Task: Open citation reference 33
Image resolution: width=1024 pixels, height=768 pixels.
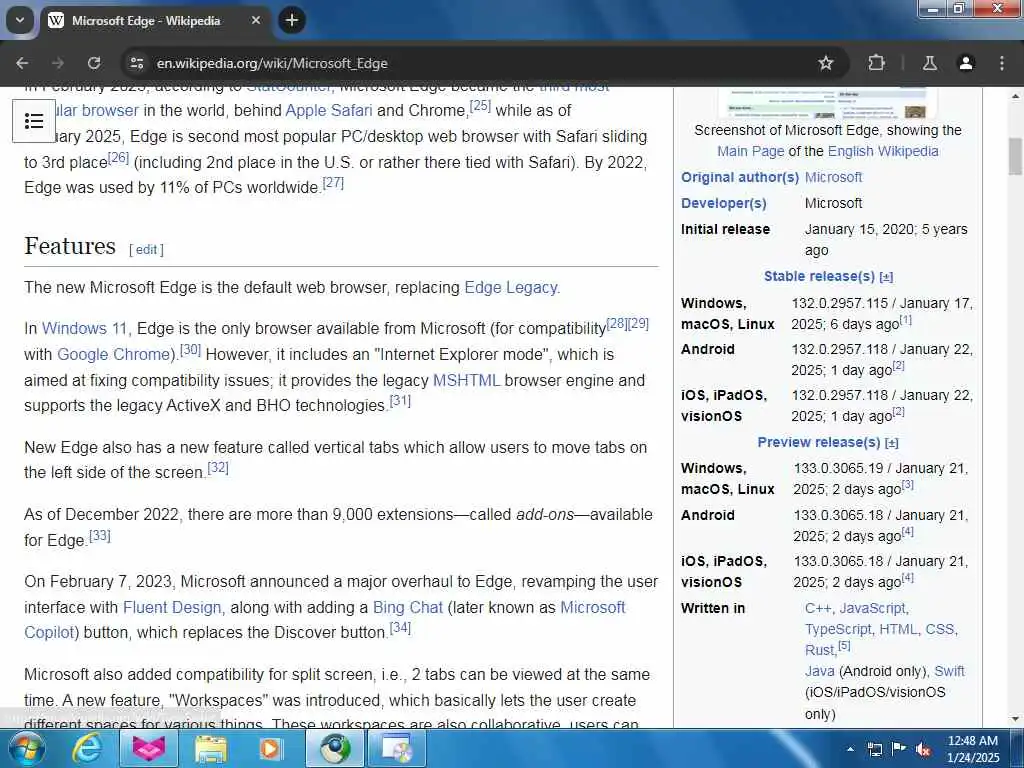Action: point(100,536)
